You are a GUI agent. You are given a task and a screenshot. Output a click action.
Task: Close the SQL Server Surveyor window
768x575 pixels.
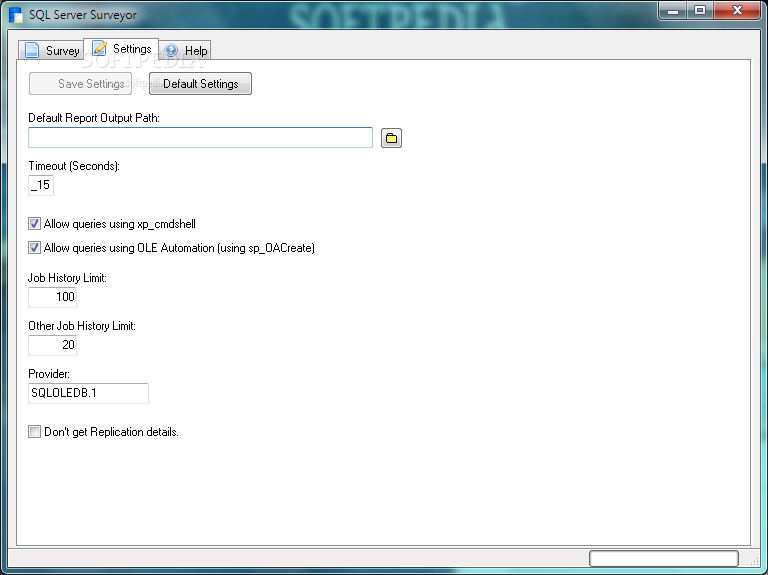737,11
